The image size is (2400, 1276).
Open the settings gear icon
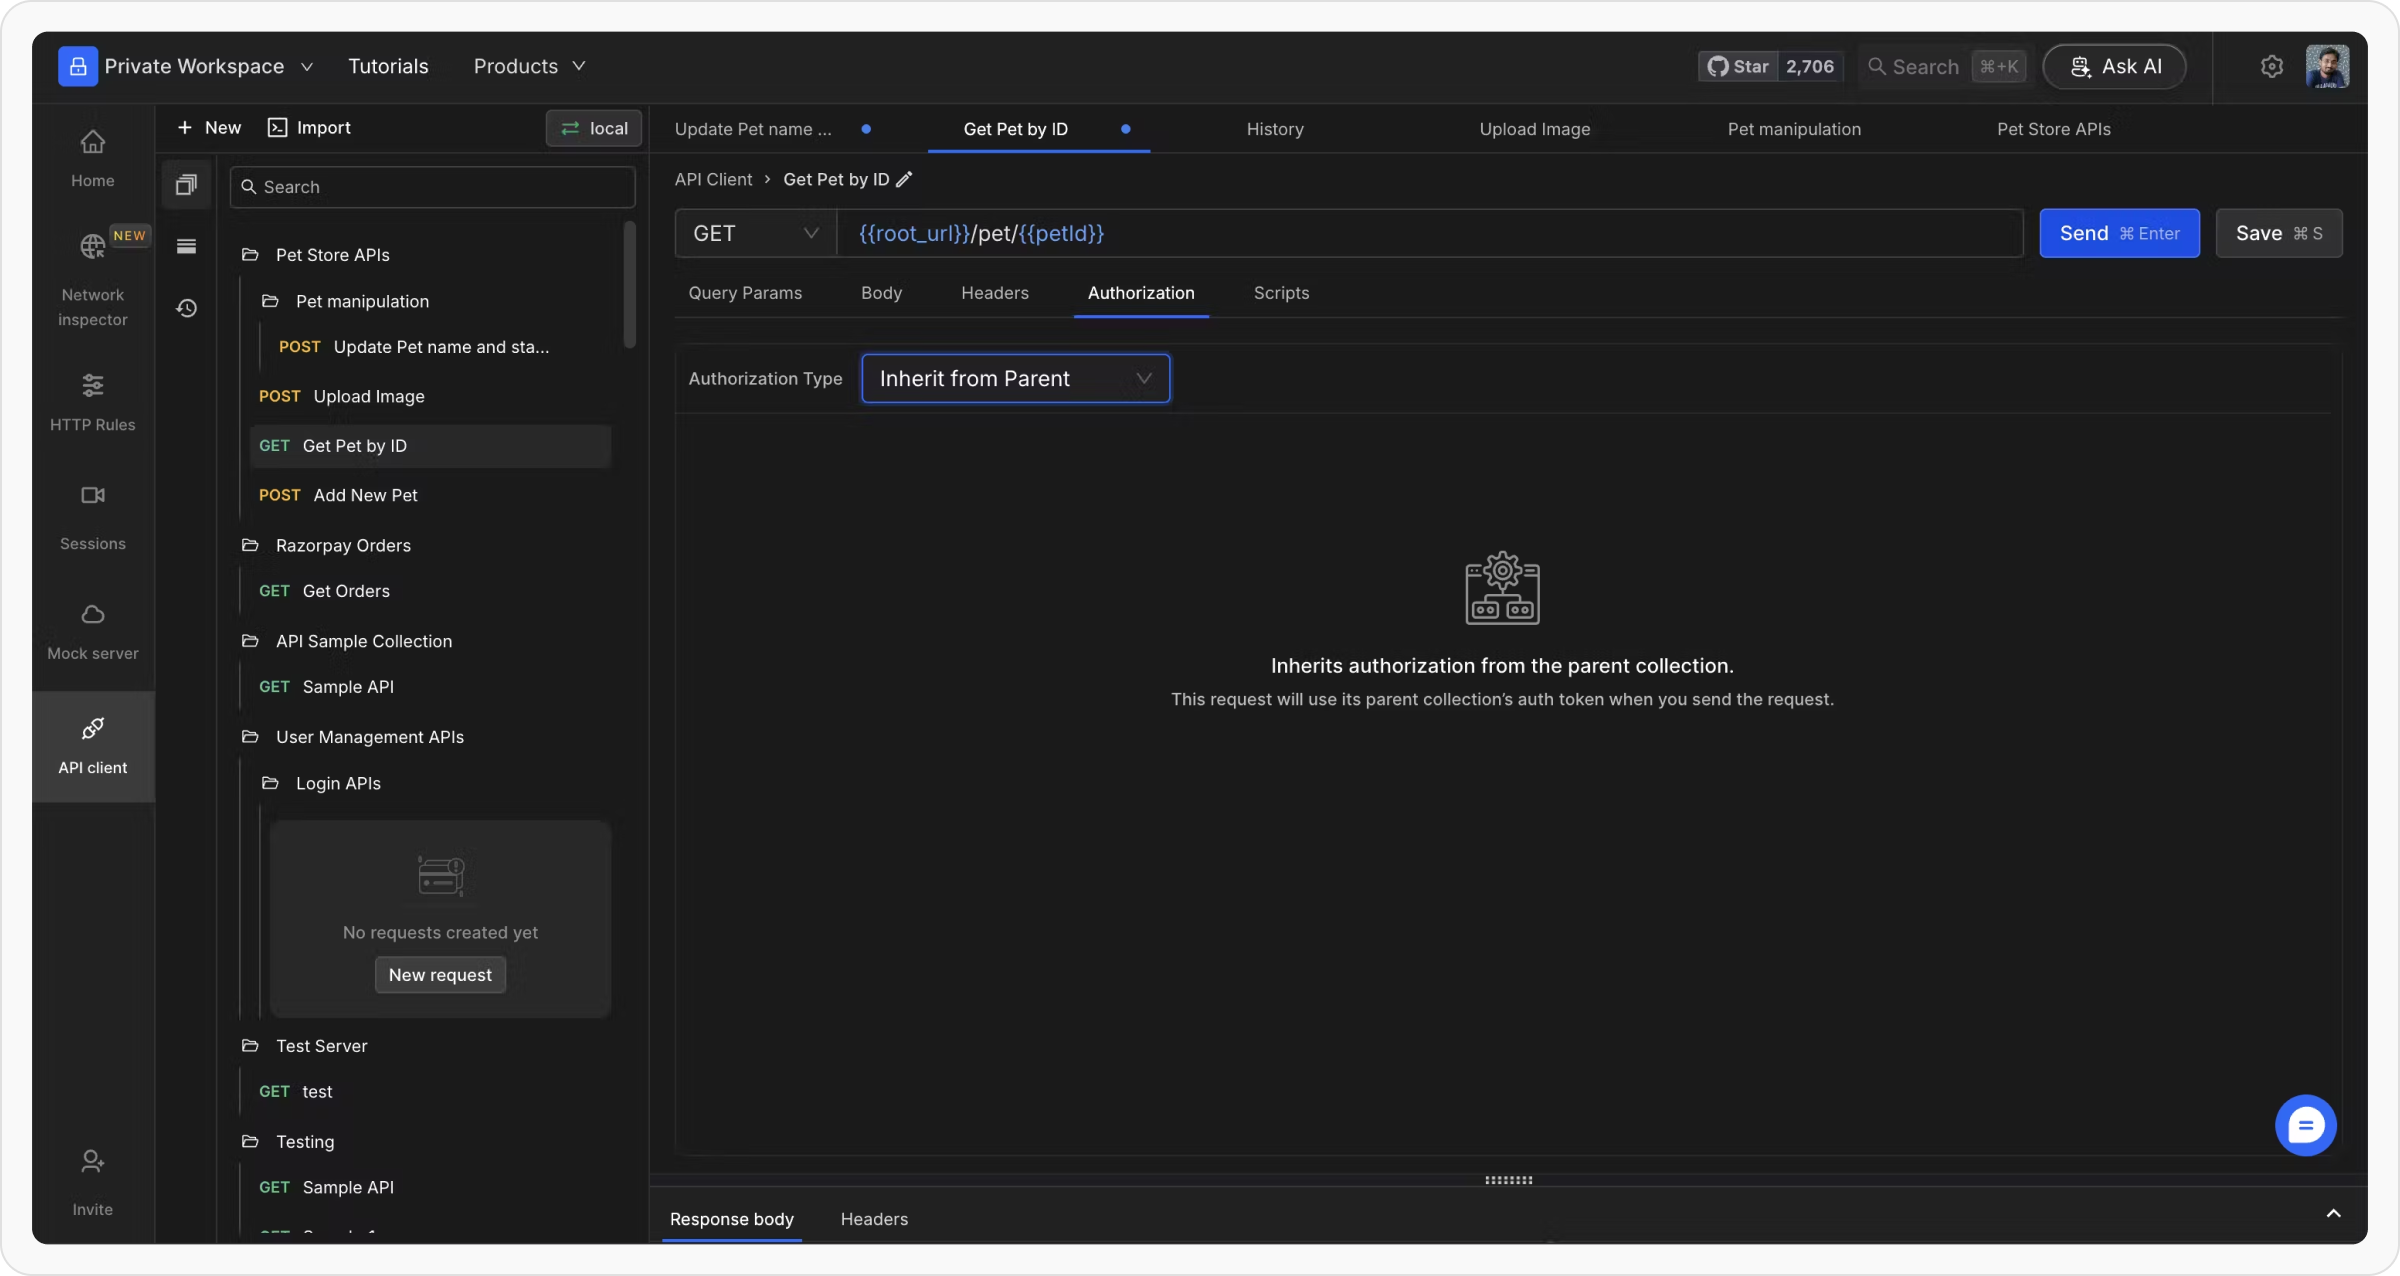(2271, 67)
